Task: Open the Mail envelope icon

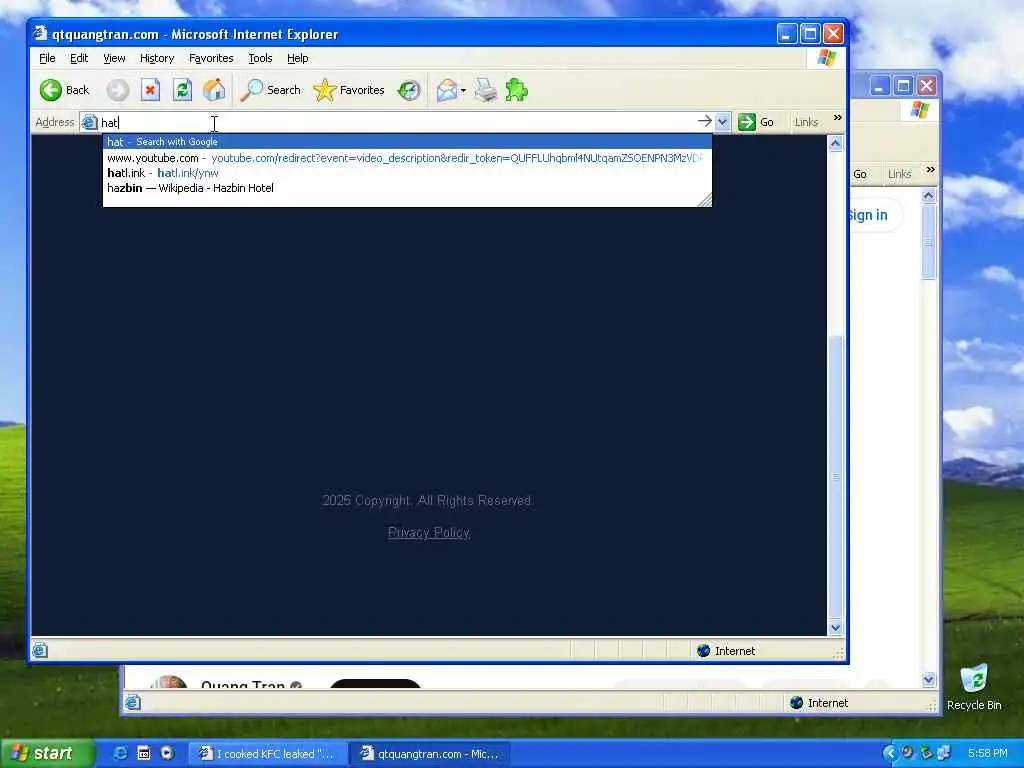Action: point(447,90)
